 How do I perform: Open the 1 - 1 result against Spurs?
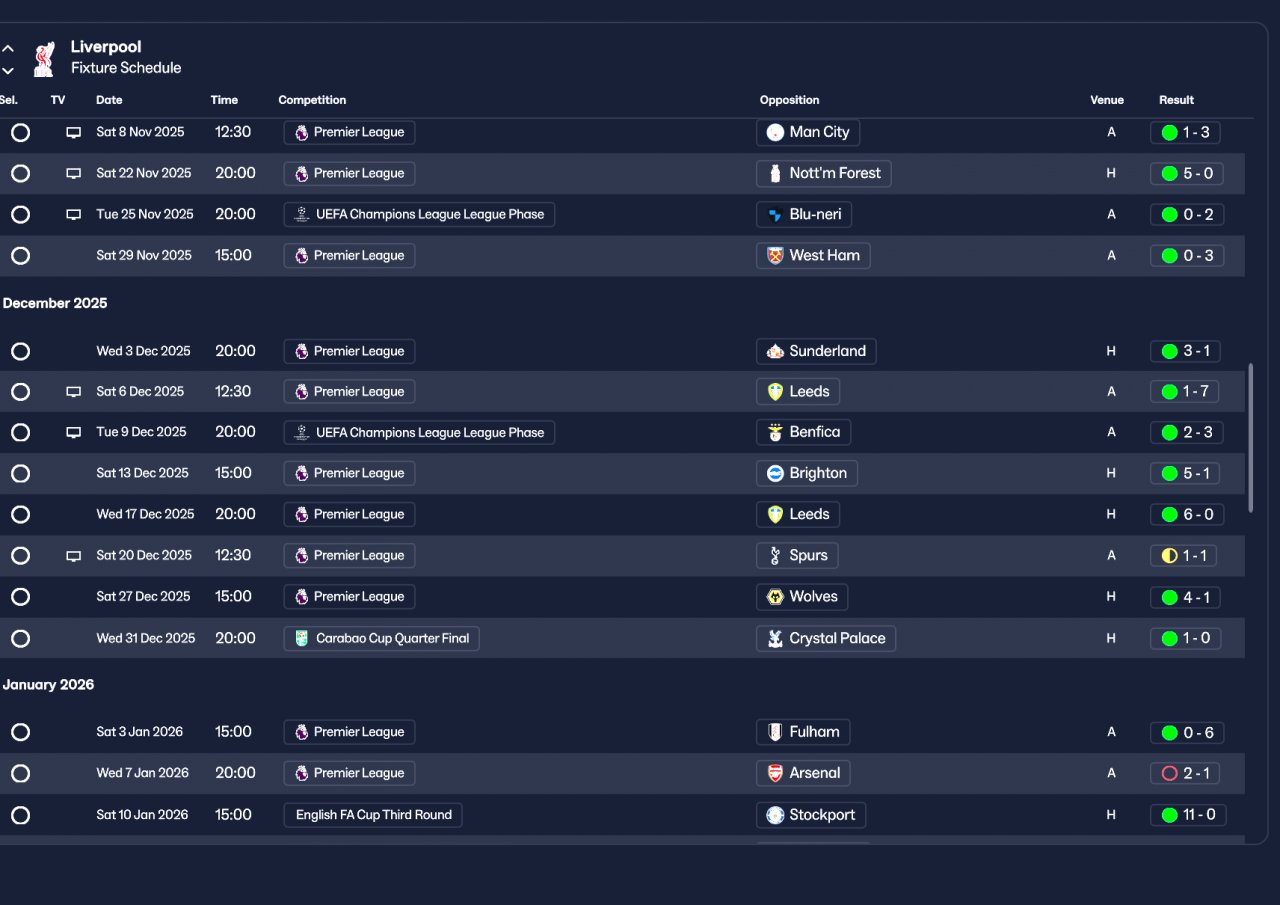coord(1185,556)
